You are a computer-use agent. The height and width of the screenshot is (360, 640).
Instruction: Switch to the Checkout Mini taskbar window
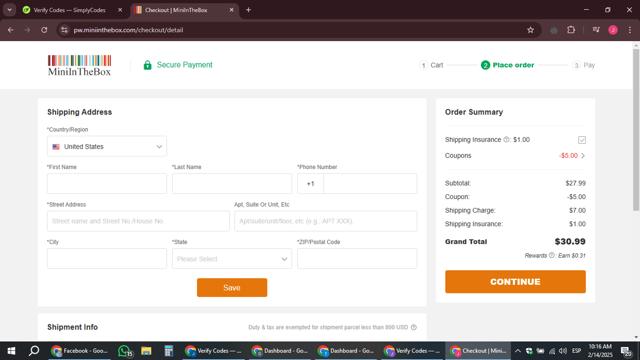(478, 351)
